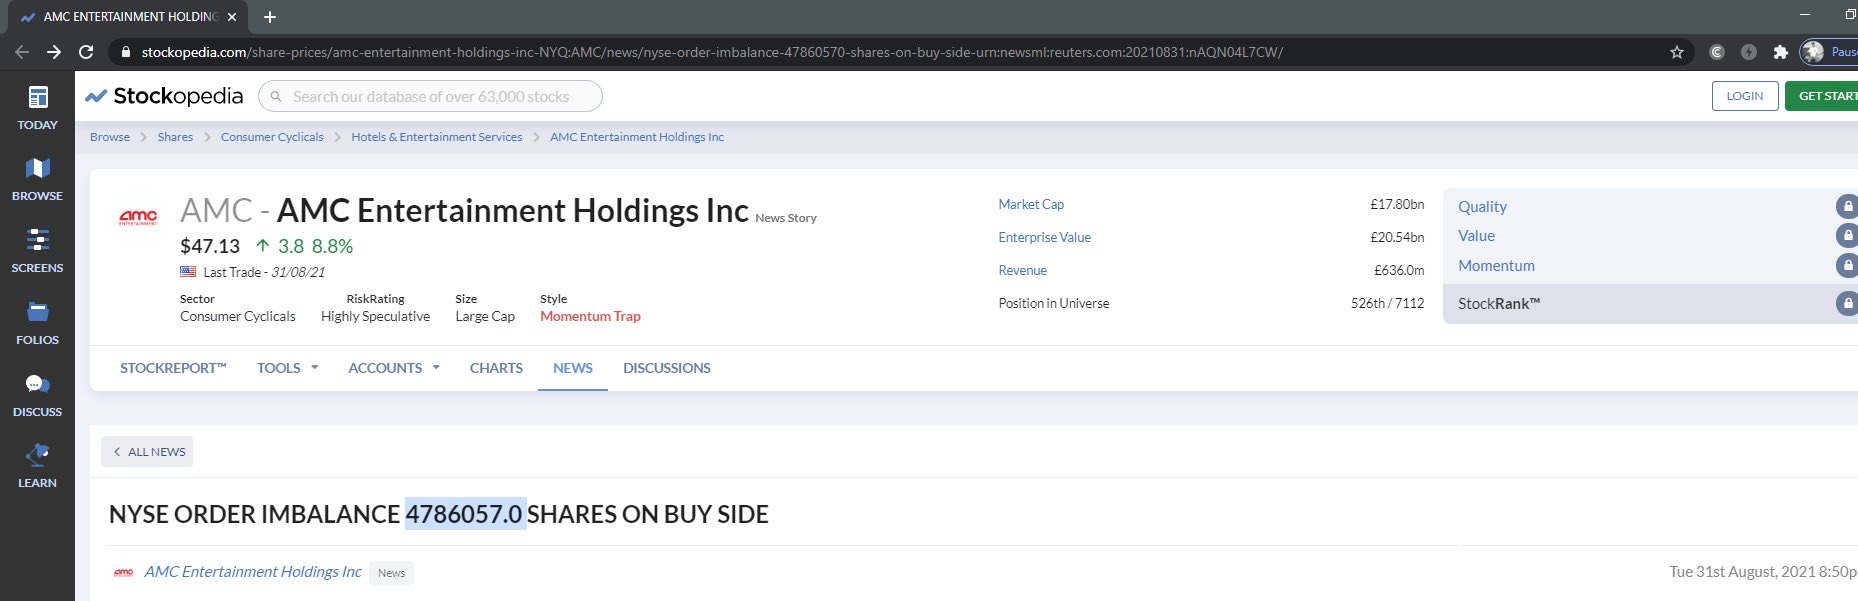
Task: Click the Enterprise Value link
Action: coord(1044,237)
